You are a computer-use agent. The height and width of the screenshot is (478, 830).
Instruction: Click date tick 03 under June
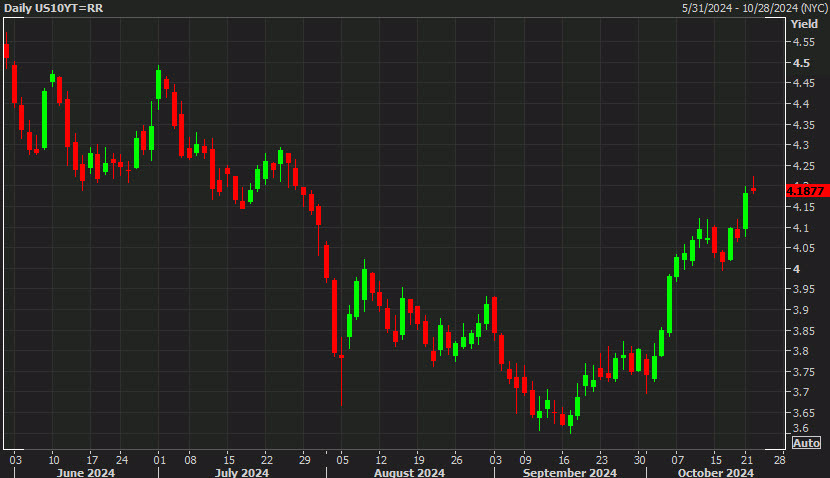[x=14, y=458]
